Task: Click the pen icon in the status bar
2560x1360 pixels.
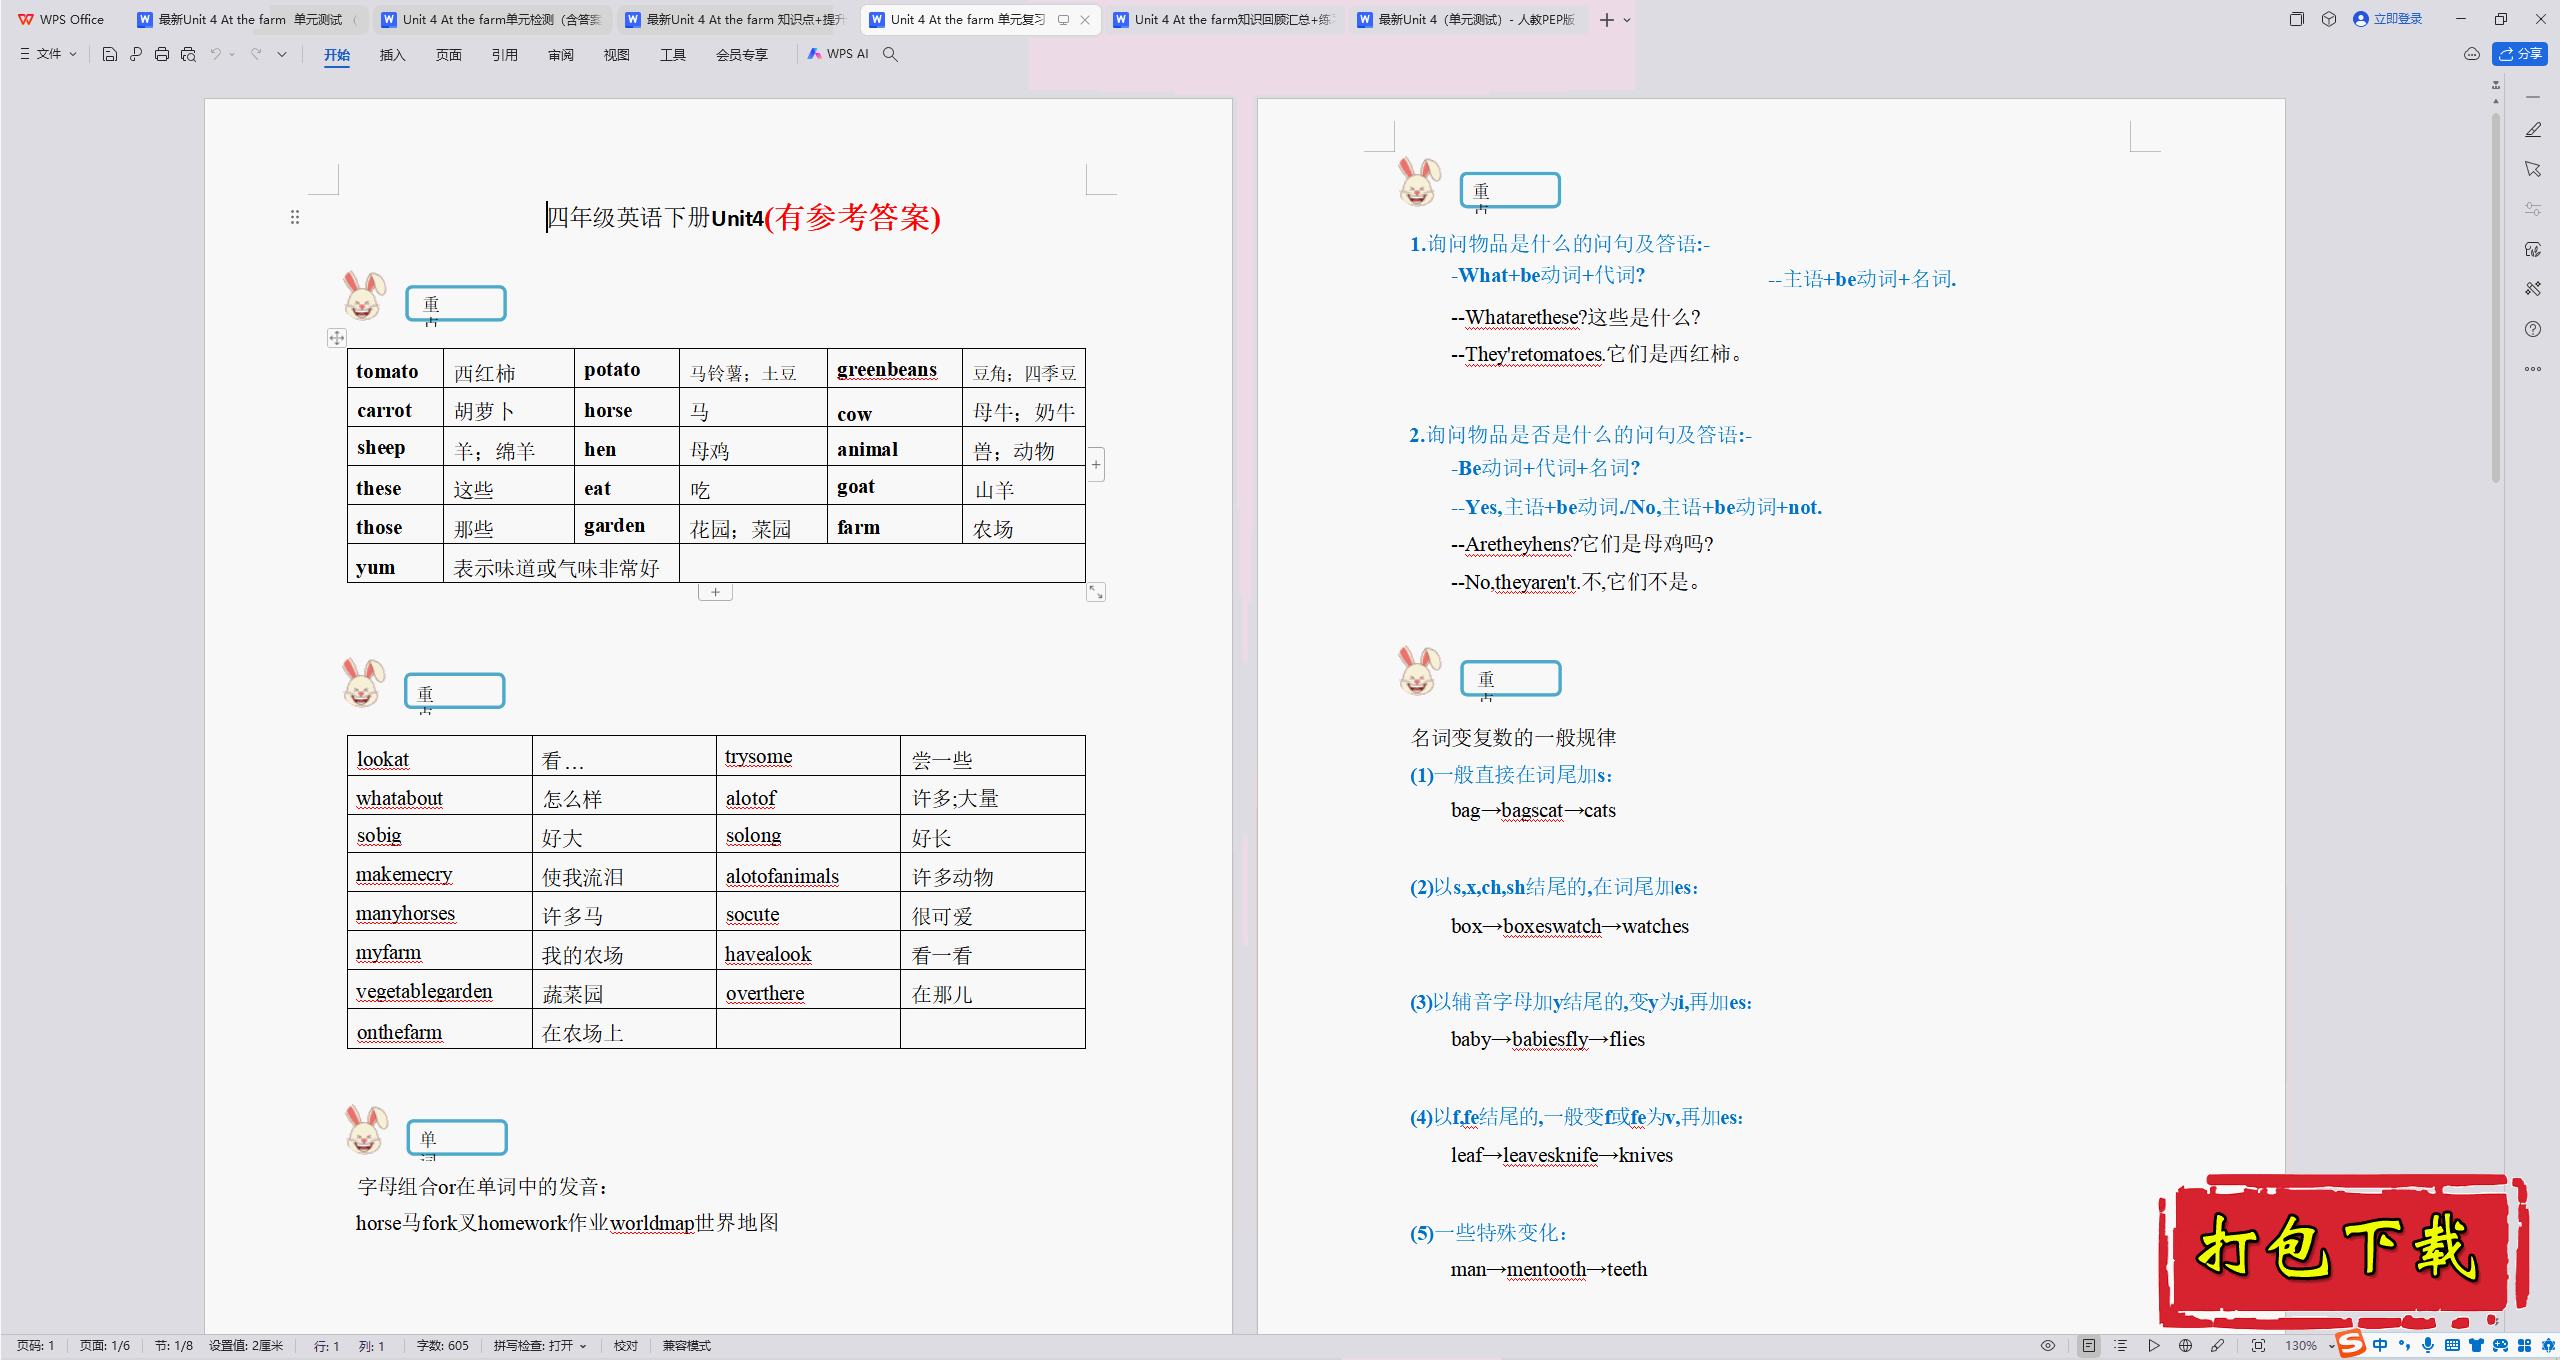Action: coord(2218,1346)
